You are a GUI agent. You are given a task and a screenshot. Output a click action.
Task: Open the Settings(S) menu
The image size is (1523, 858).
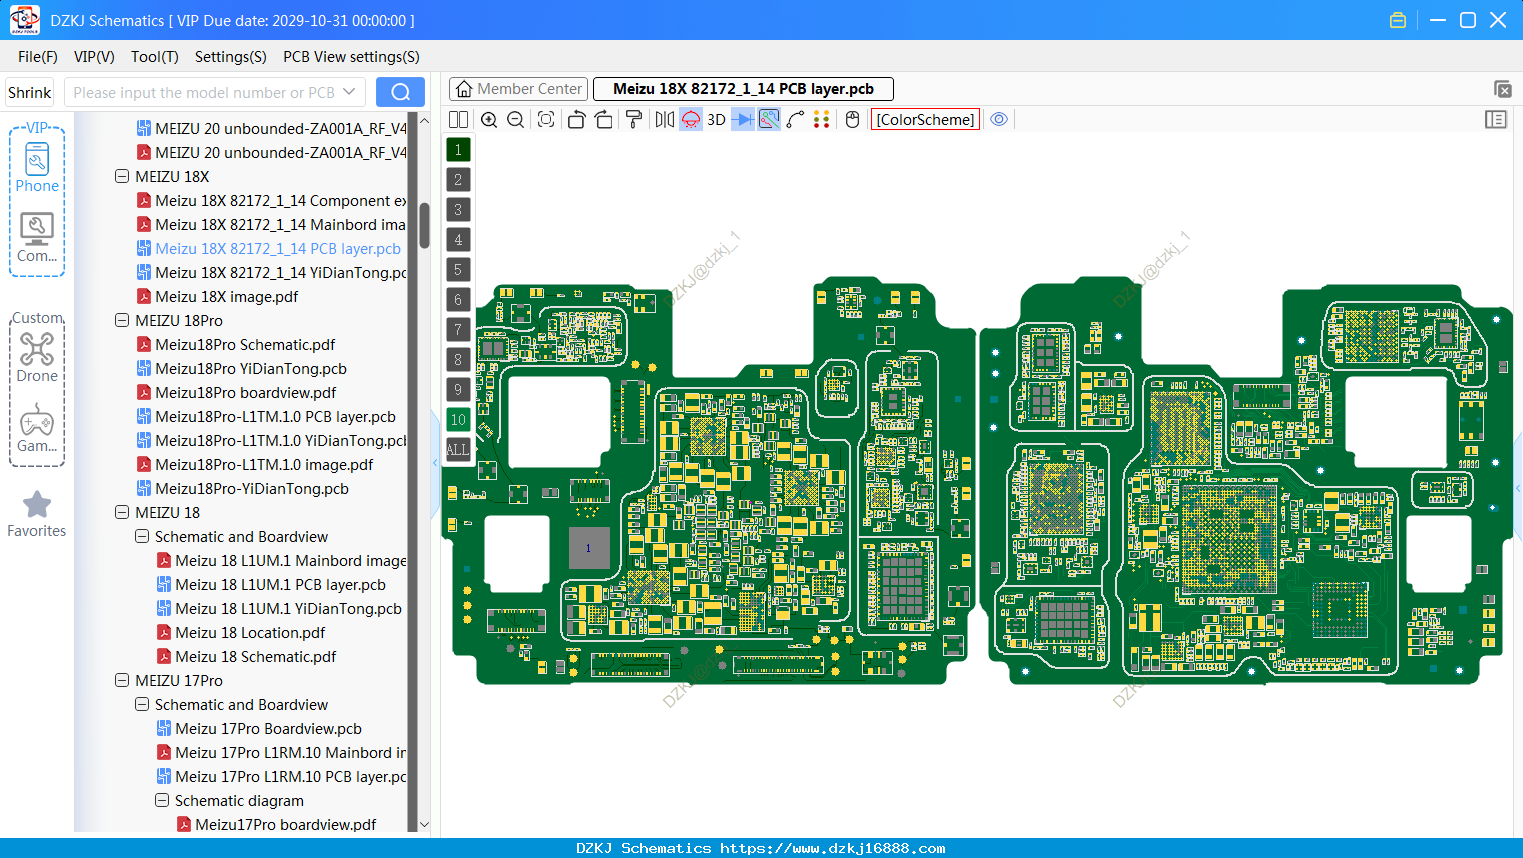pos(231,57)
